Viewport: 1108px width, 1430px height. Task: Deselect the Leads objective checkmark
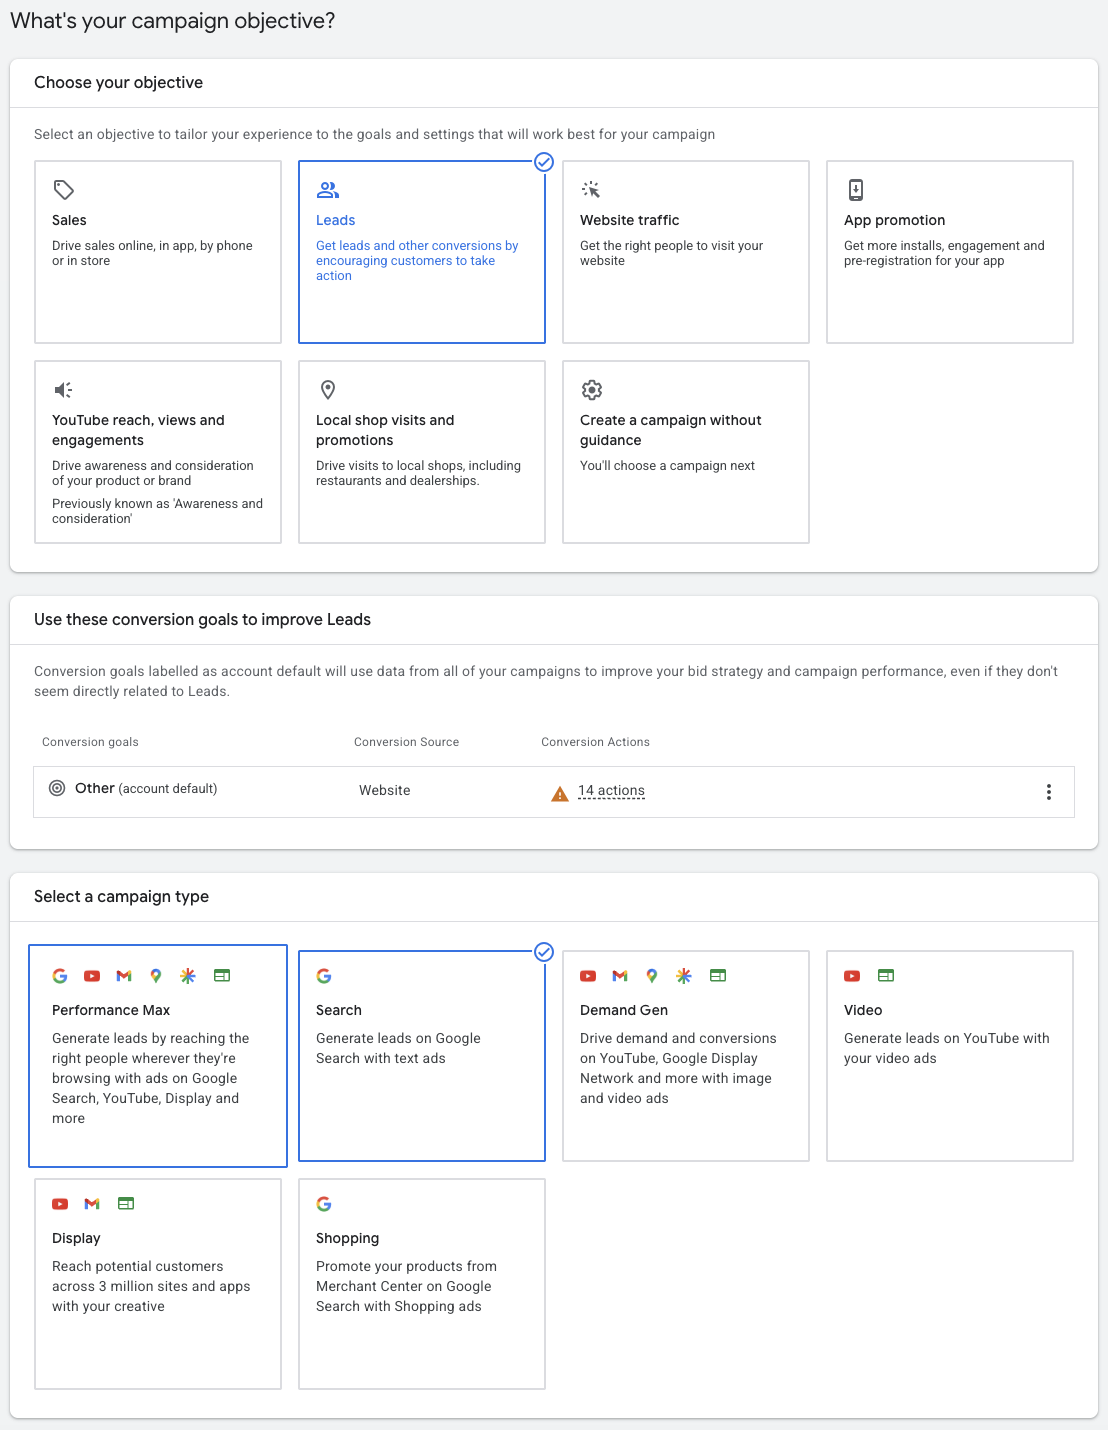pyautogui.click(x=544, y=162)
